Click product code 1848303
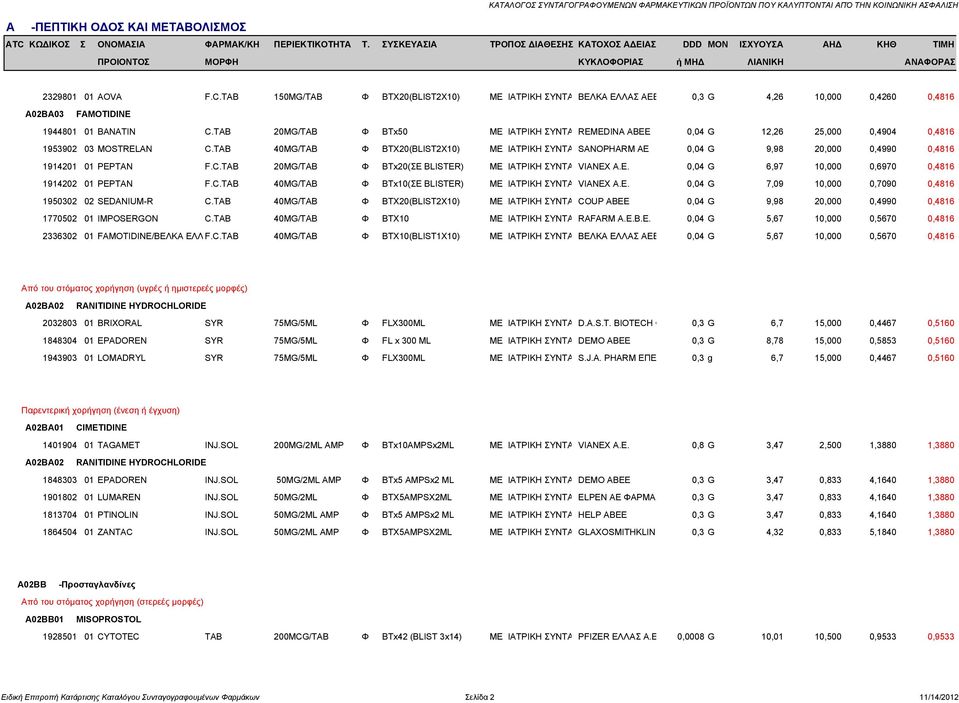959x703 pixels. pos(59,480)
